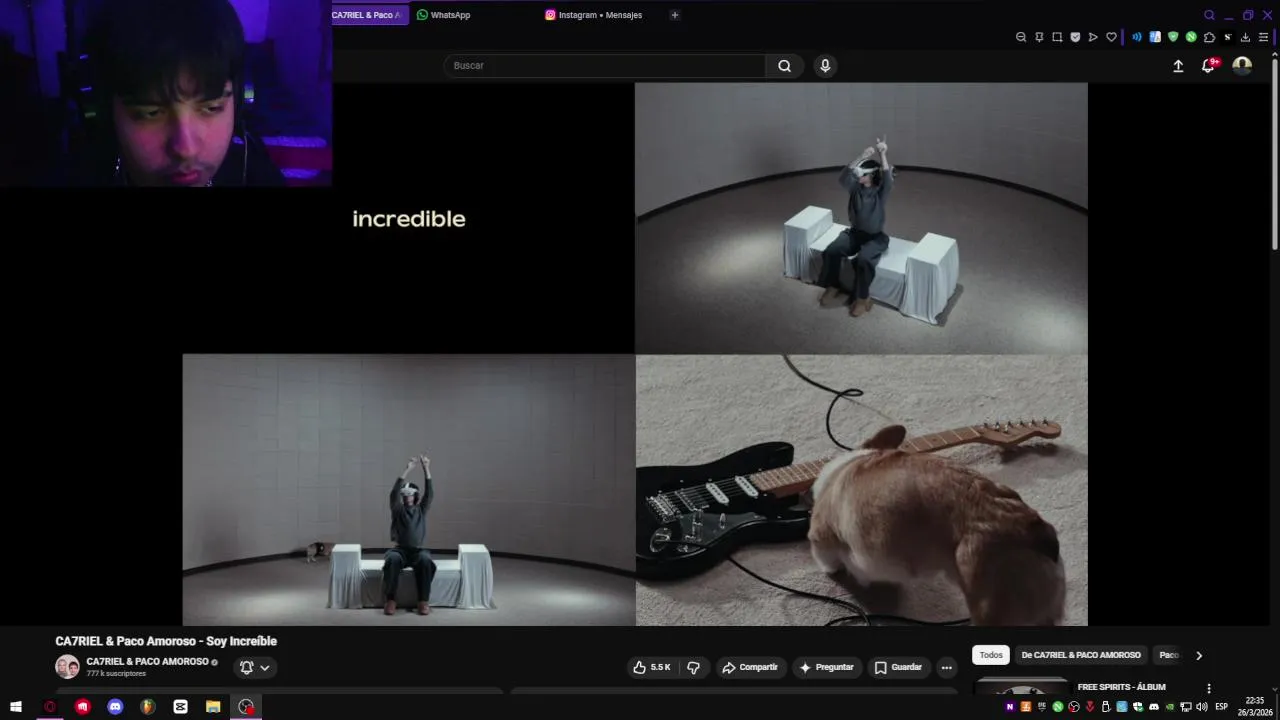Screen dimensions: 1280x720
Task: Open the browser easy-setup sliders icon
Action: click(x=1263, y=37)
